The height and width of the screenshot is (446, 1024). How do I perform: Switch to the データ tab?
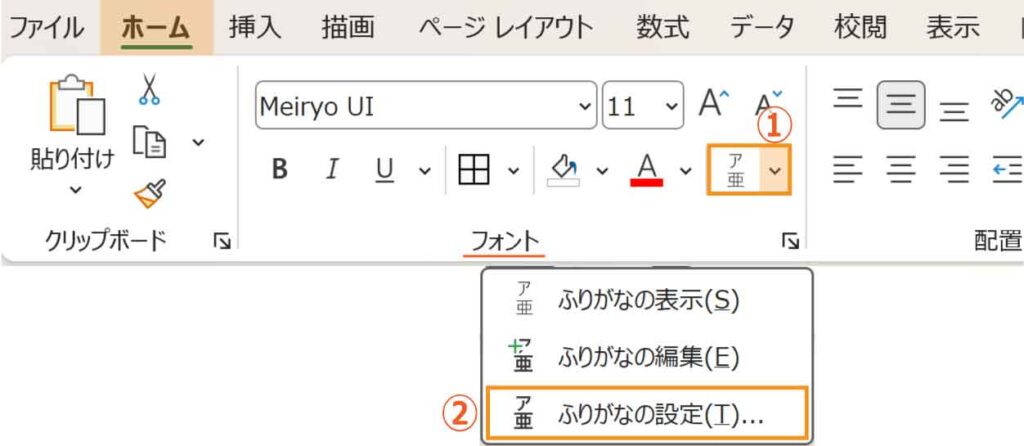click(x=762, y=27)
